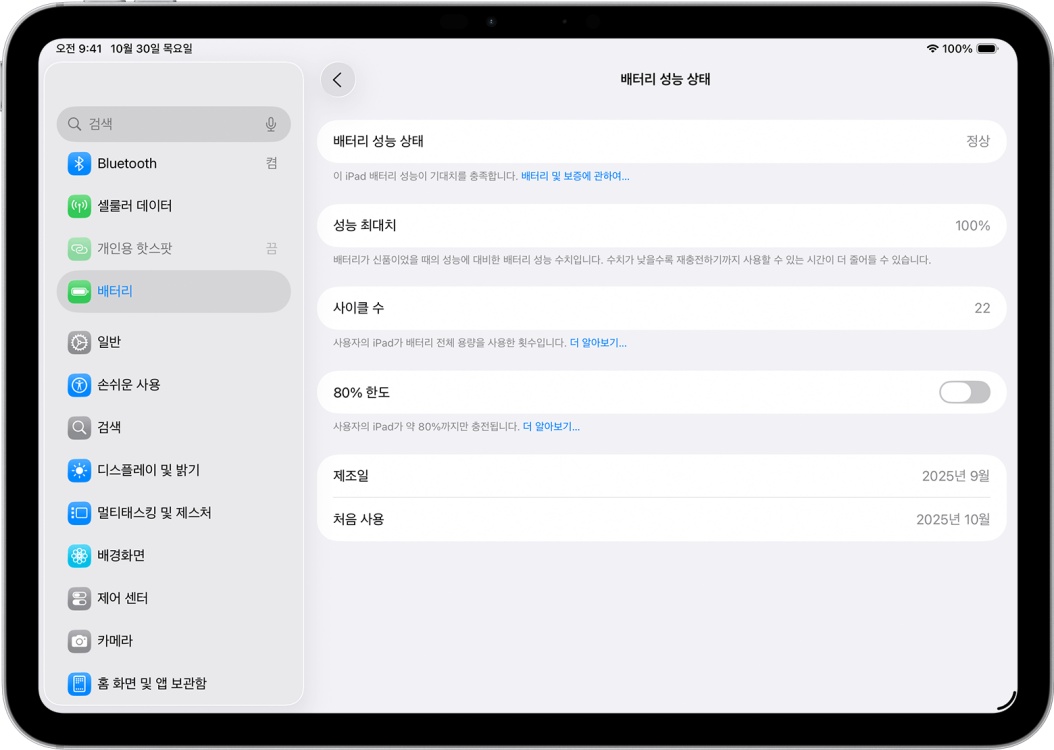Viewport: 1054px width, 750px height.
Task: Tap the green cellular data antenna icon
Action: (79, 206)
